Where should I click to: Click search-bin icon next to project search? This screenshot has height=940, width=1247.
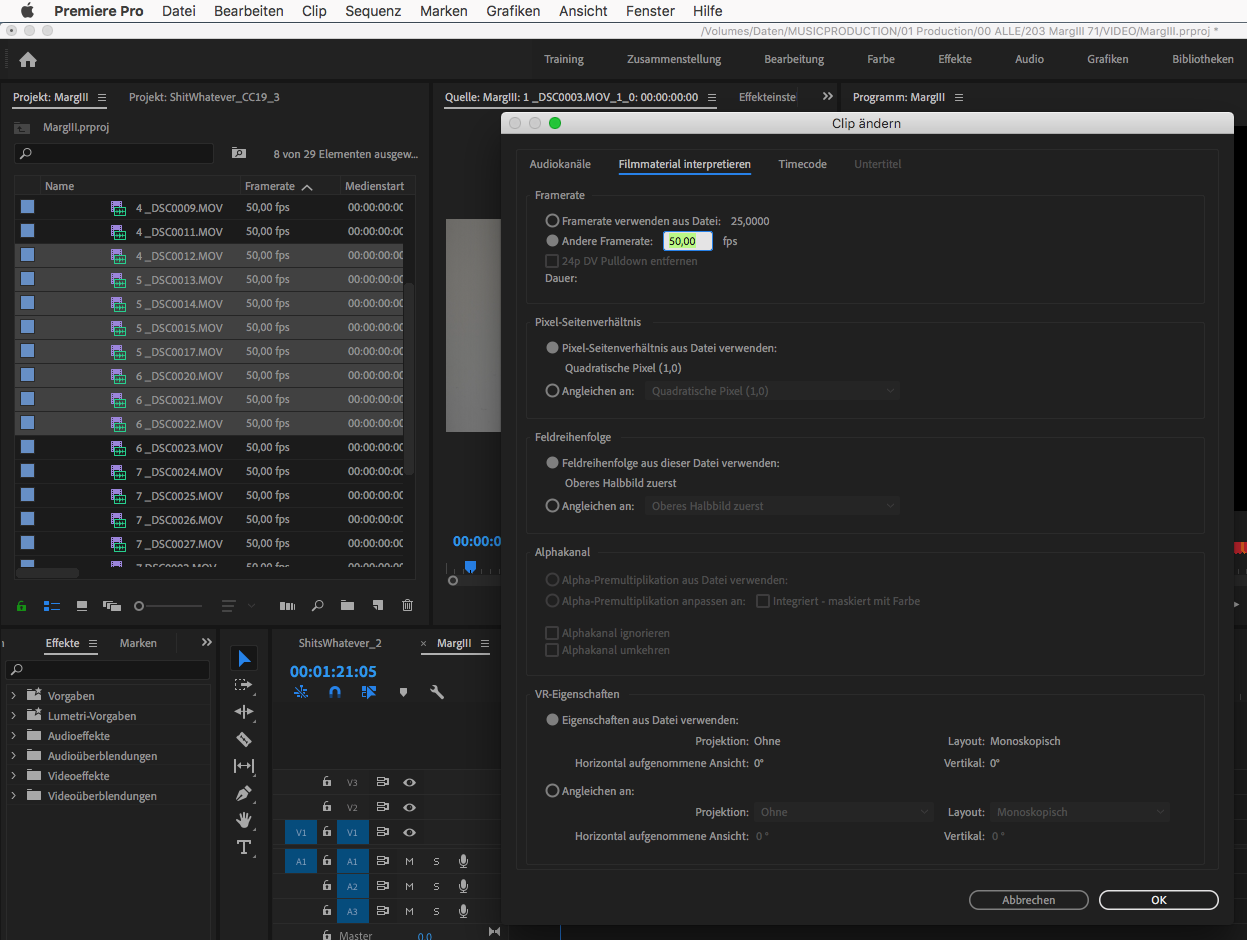click(238, 154)
